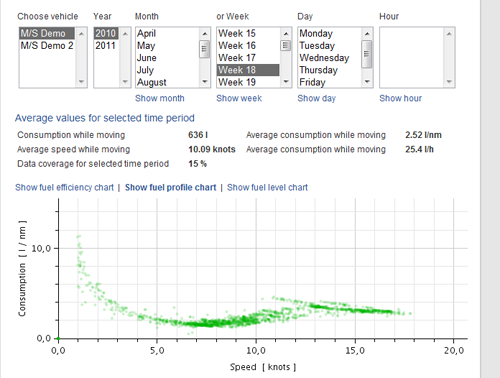Click Year list scroll down arrow
This screenshot has width=500, height=378.
(x=125, y=81)
